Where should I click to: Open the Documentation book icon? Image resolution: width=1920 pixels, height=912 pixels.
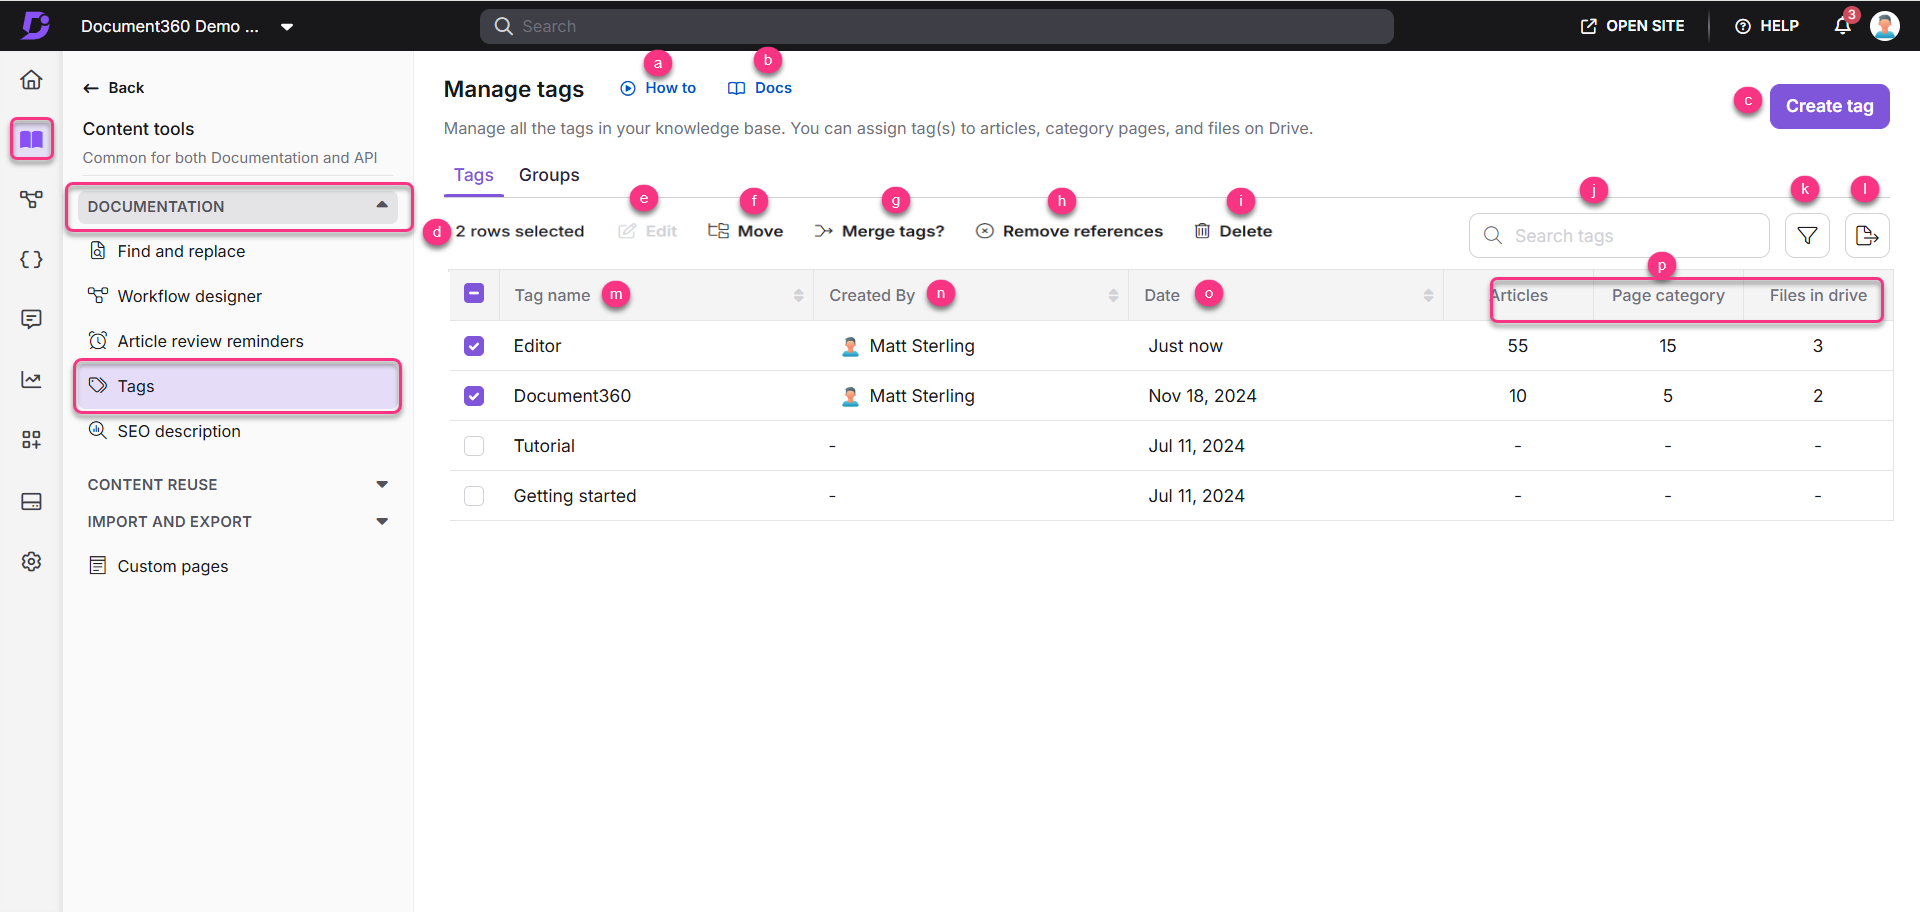[31, 139]
